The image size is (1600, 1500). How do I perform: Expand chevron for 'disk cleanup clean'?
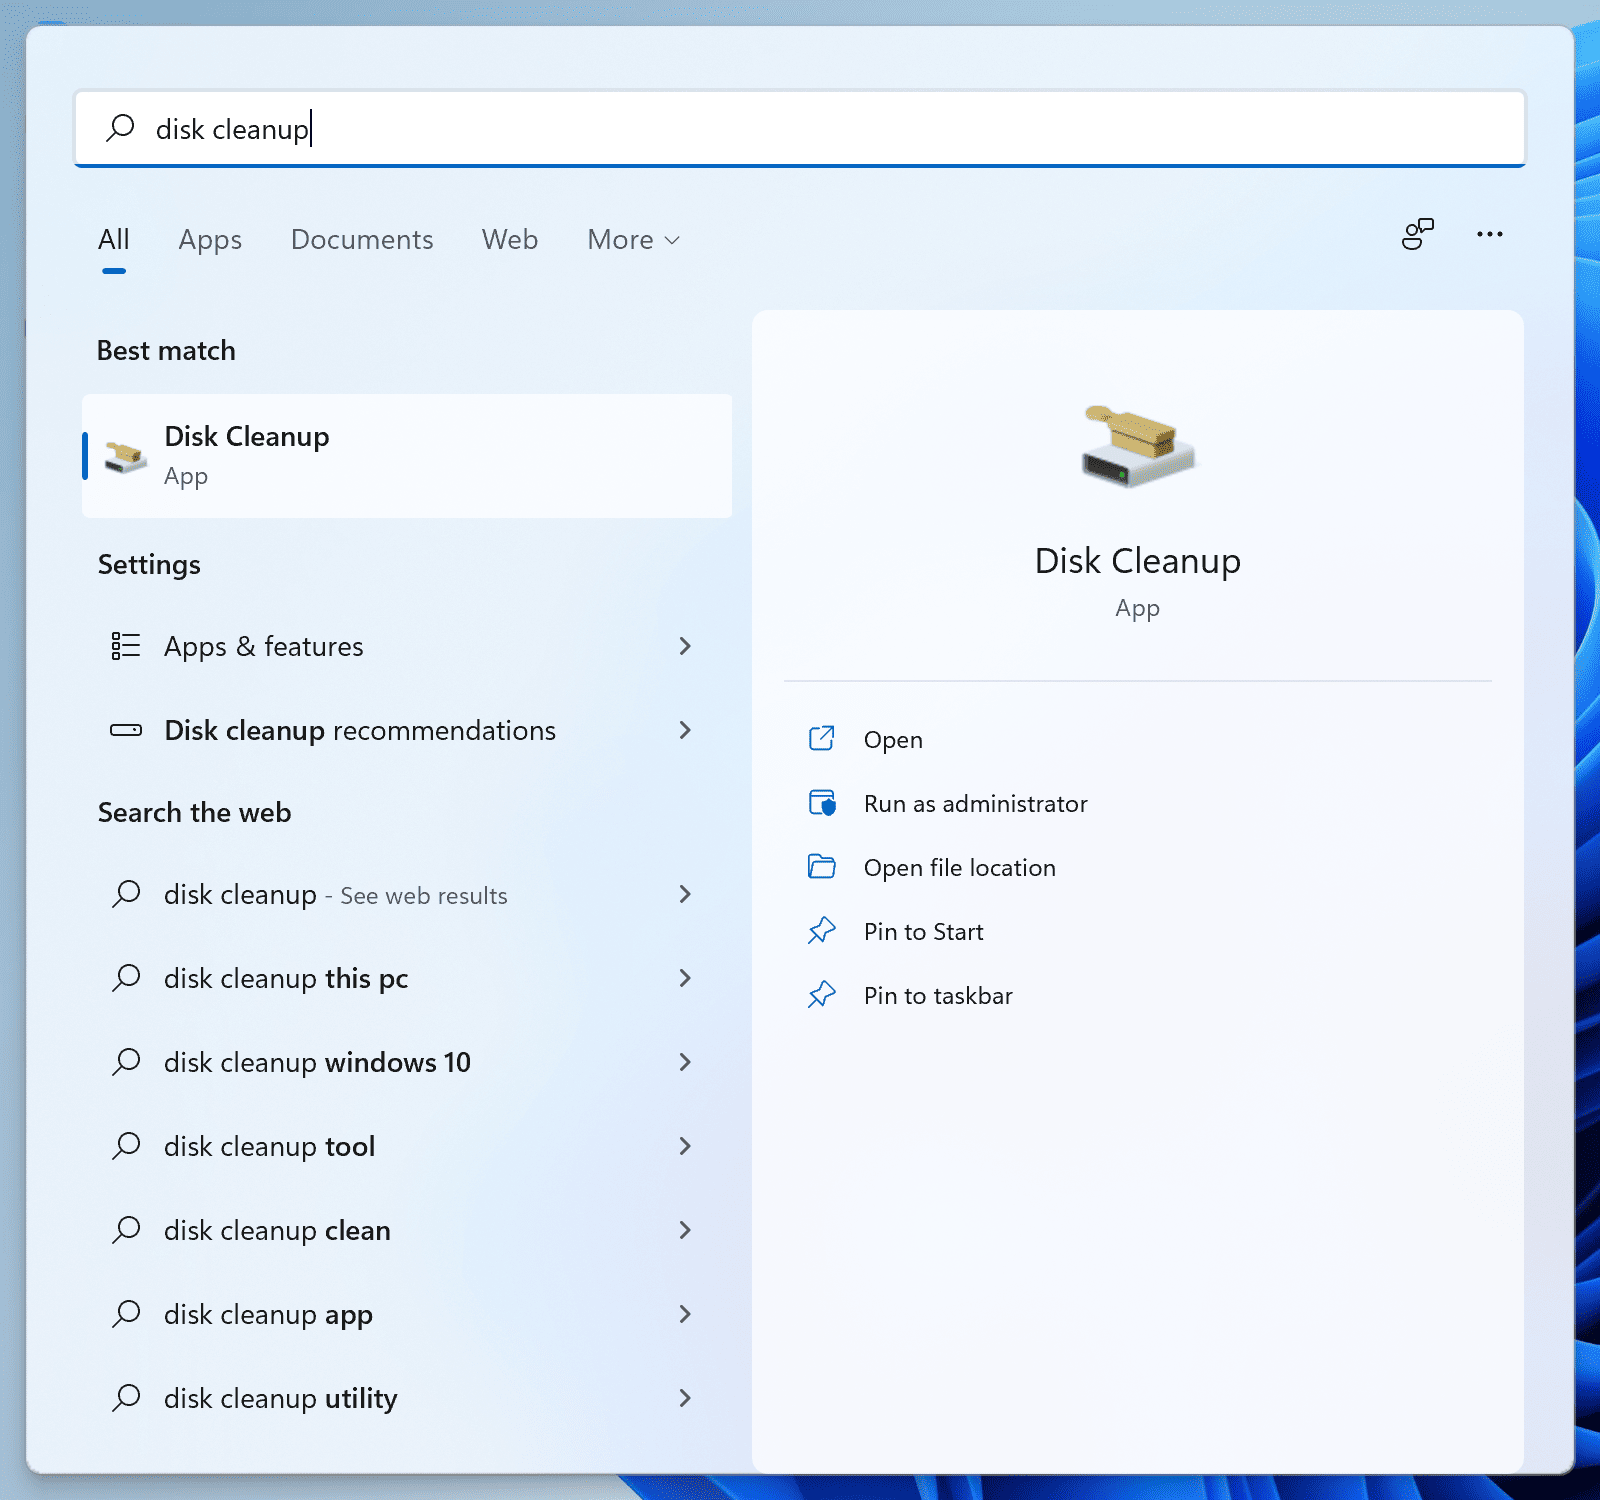tap(685, 1230)
